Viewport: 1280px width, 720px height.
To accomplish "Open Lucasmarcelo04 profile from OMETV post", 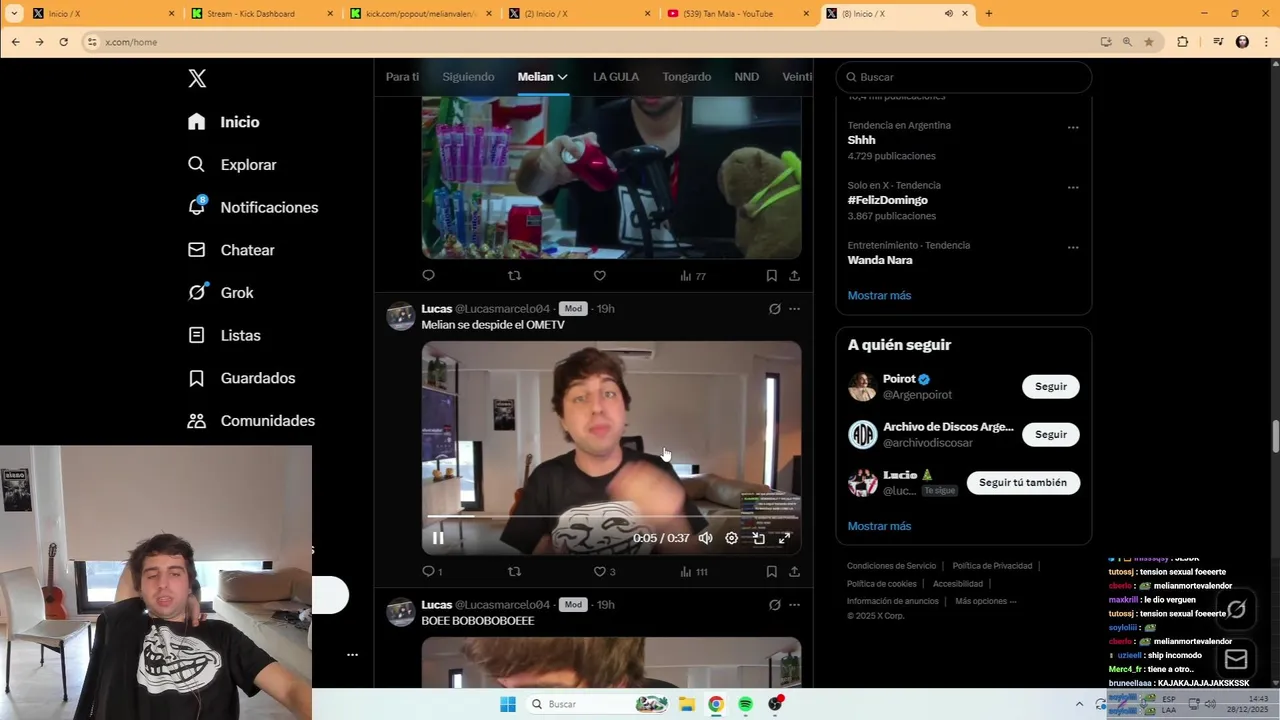I will point(502,309).
